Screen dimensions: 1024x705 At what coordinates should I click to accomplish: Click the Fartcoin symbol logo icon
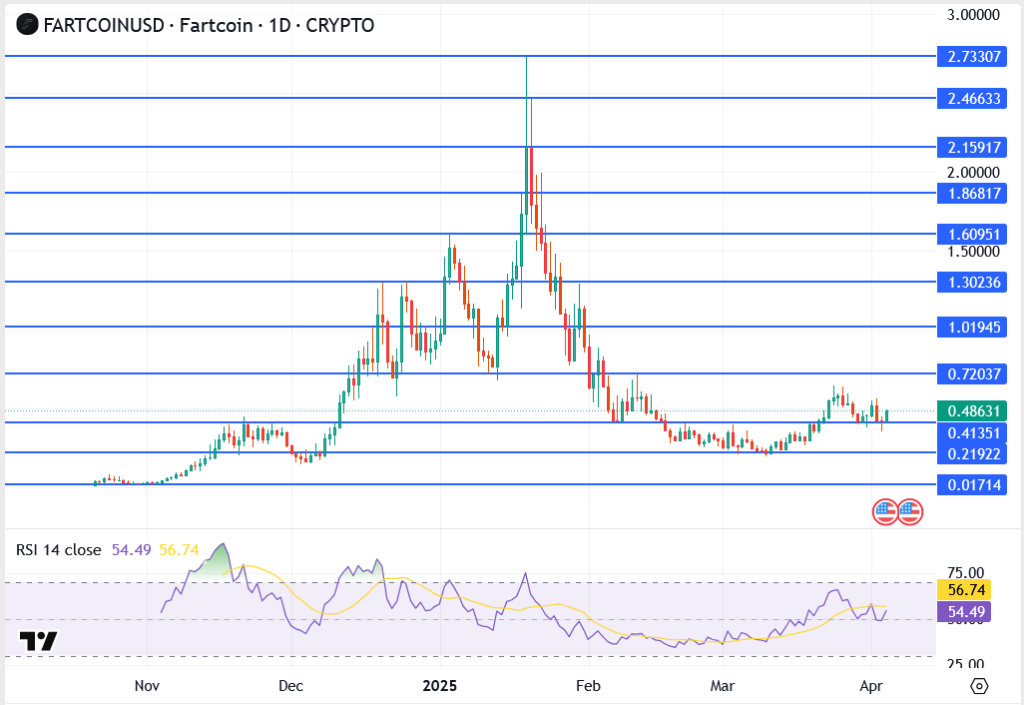[25, 25]
